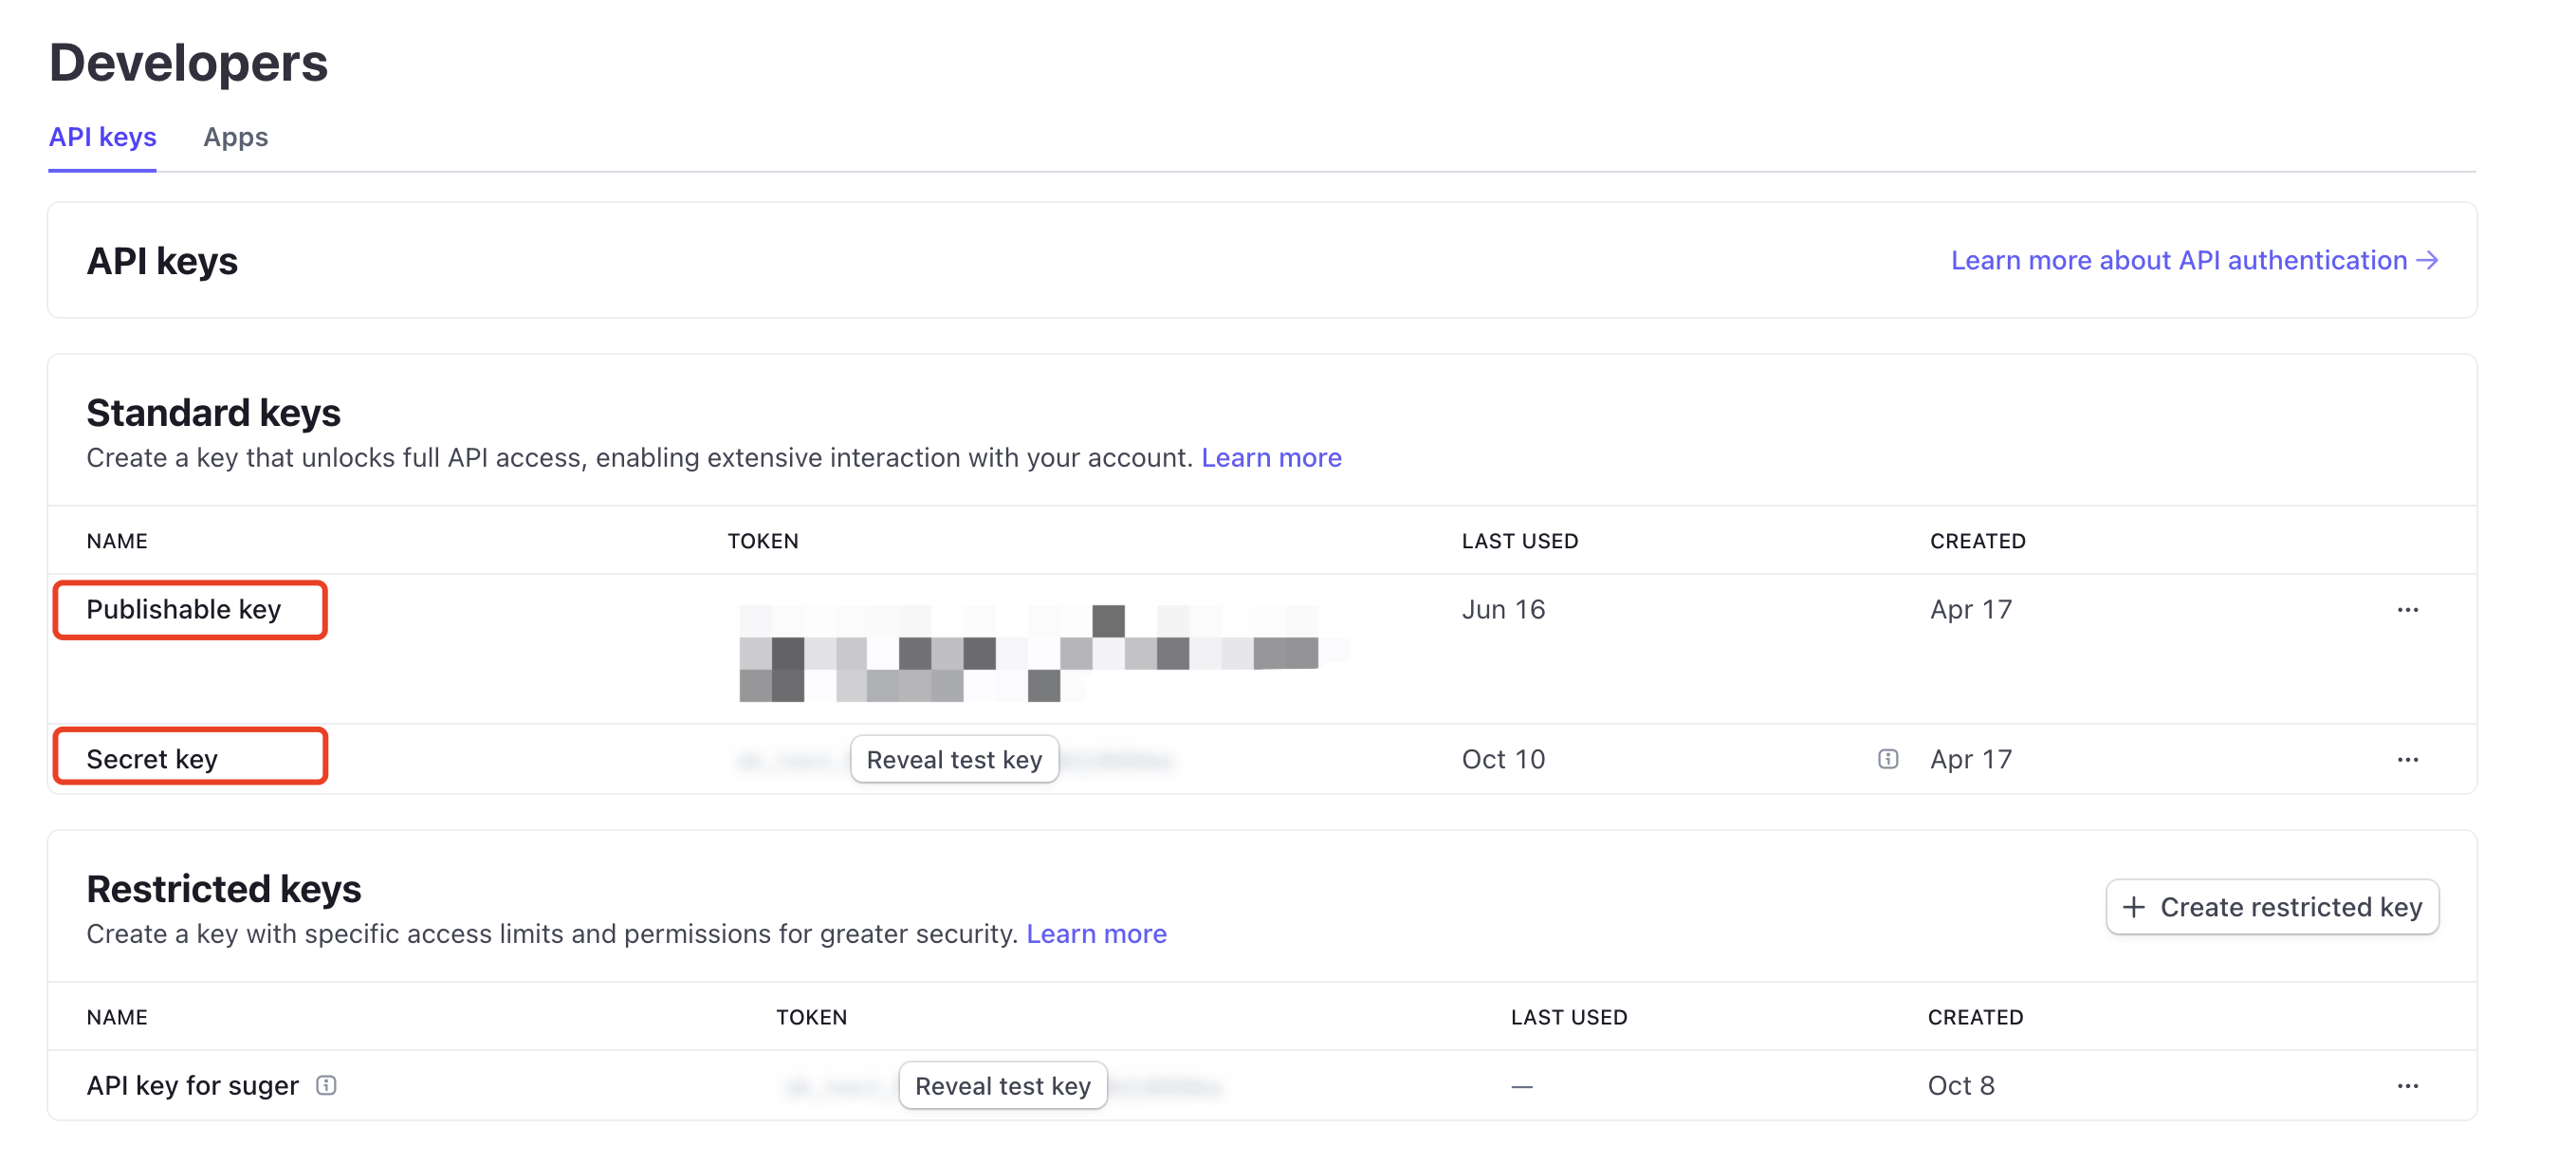Click the Publishable key name

click(x=184, y=609)
